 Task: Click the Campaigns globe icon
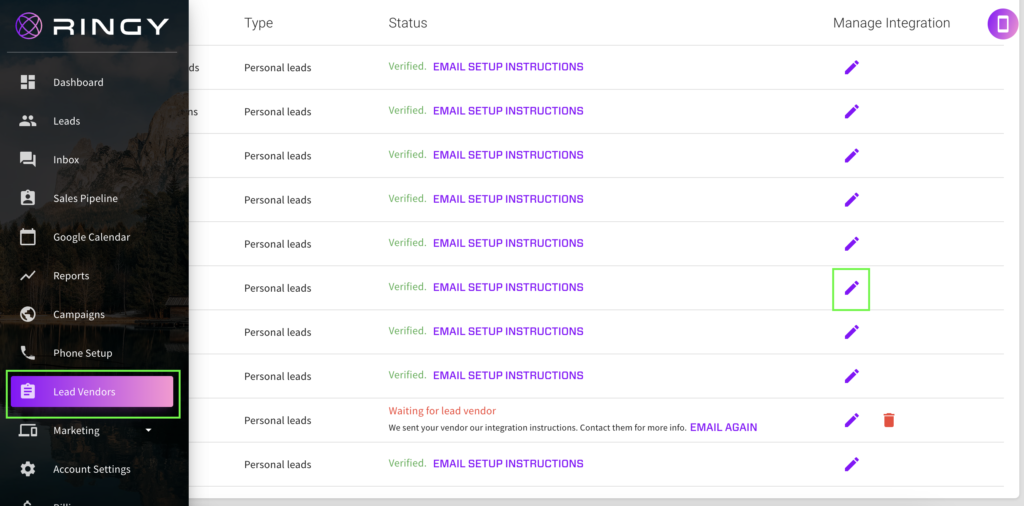[28, 314]
